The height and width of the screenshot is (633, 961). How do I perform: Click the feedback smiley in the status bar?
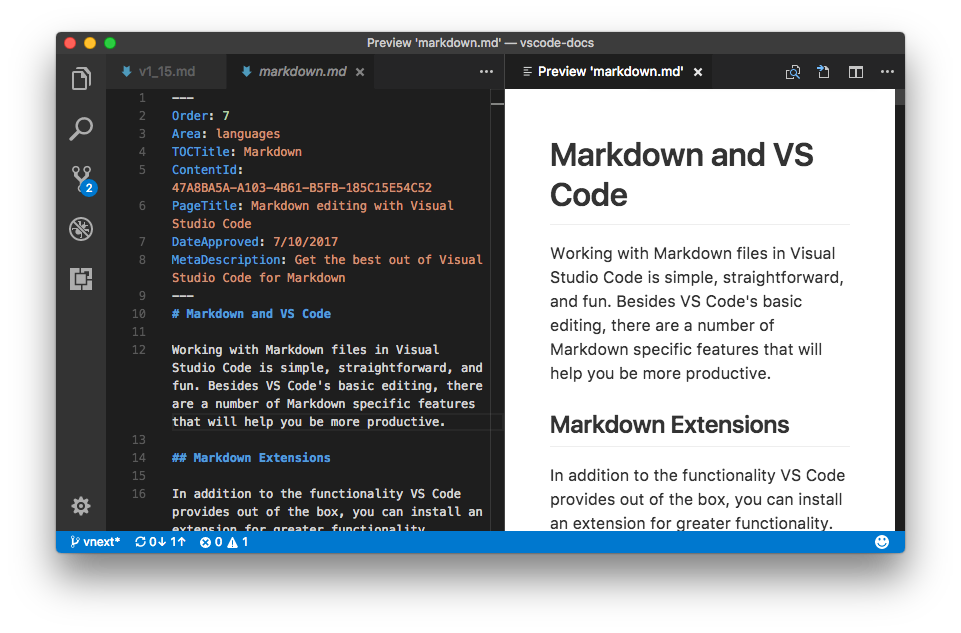tap(881, 541)
